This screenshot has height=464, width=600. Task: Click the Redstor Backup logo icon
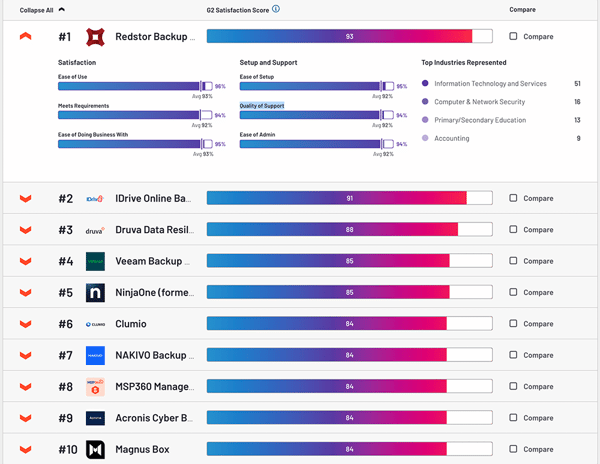pos(95,37)
